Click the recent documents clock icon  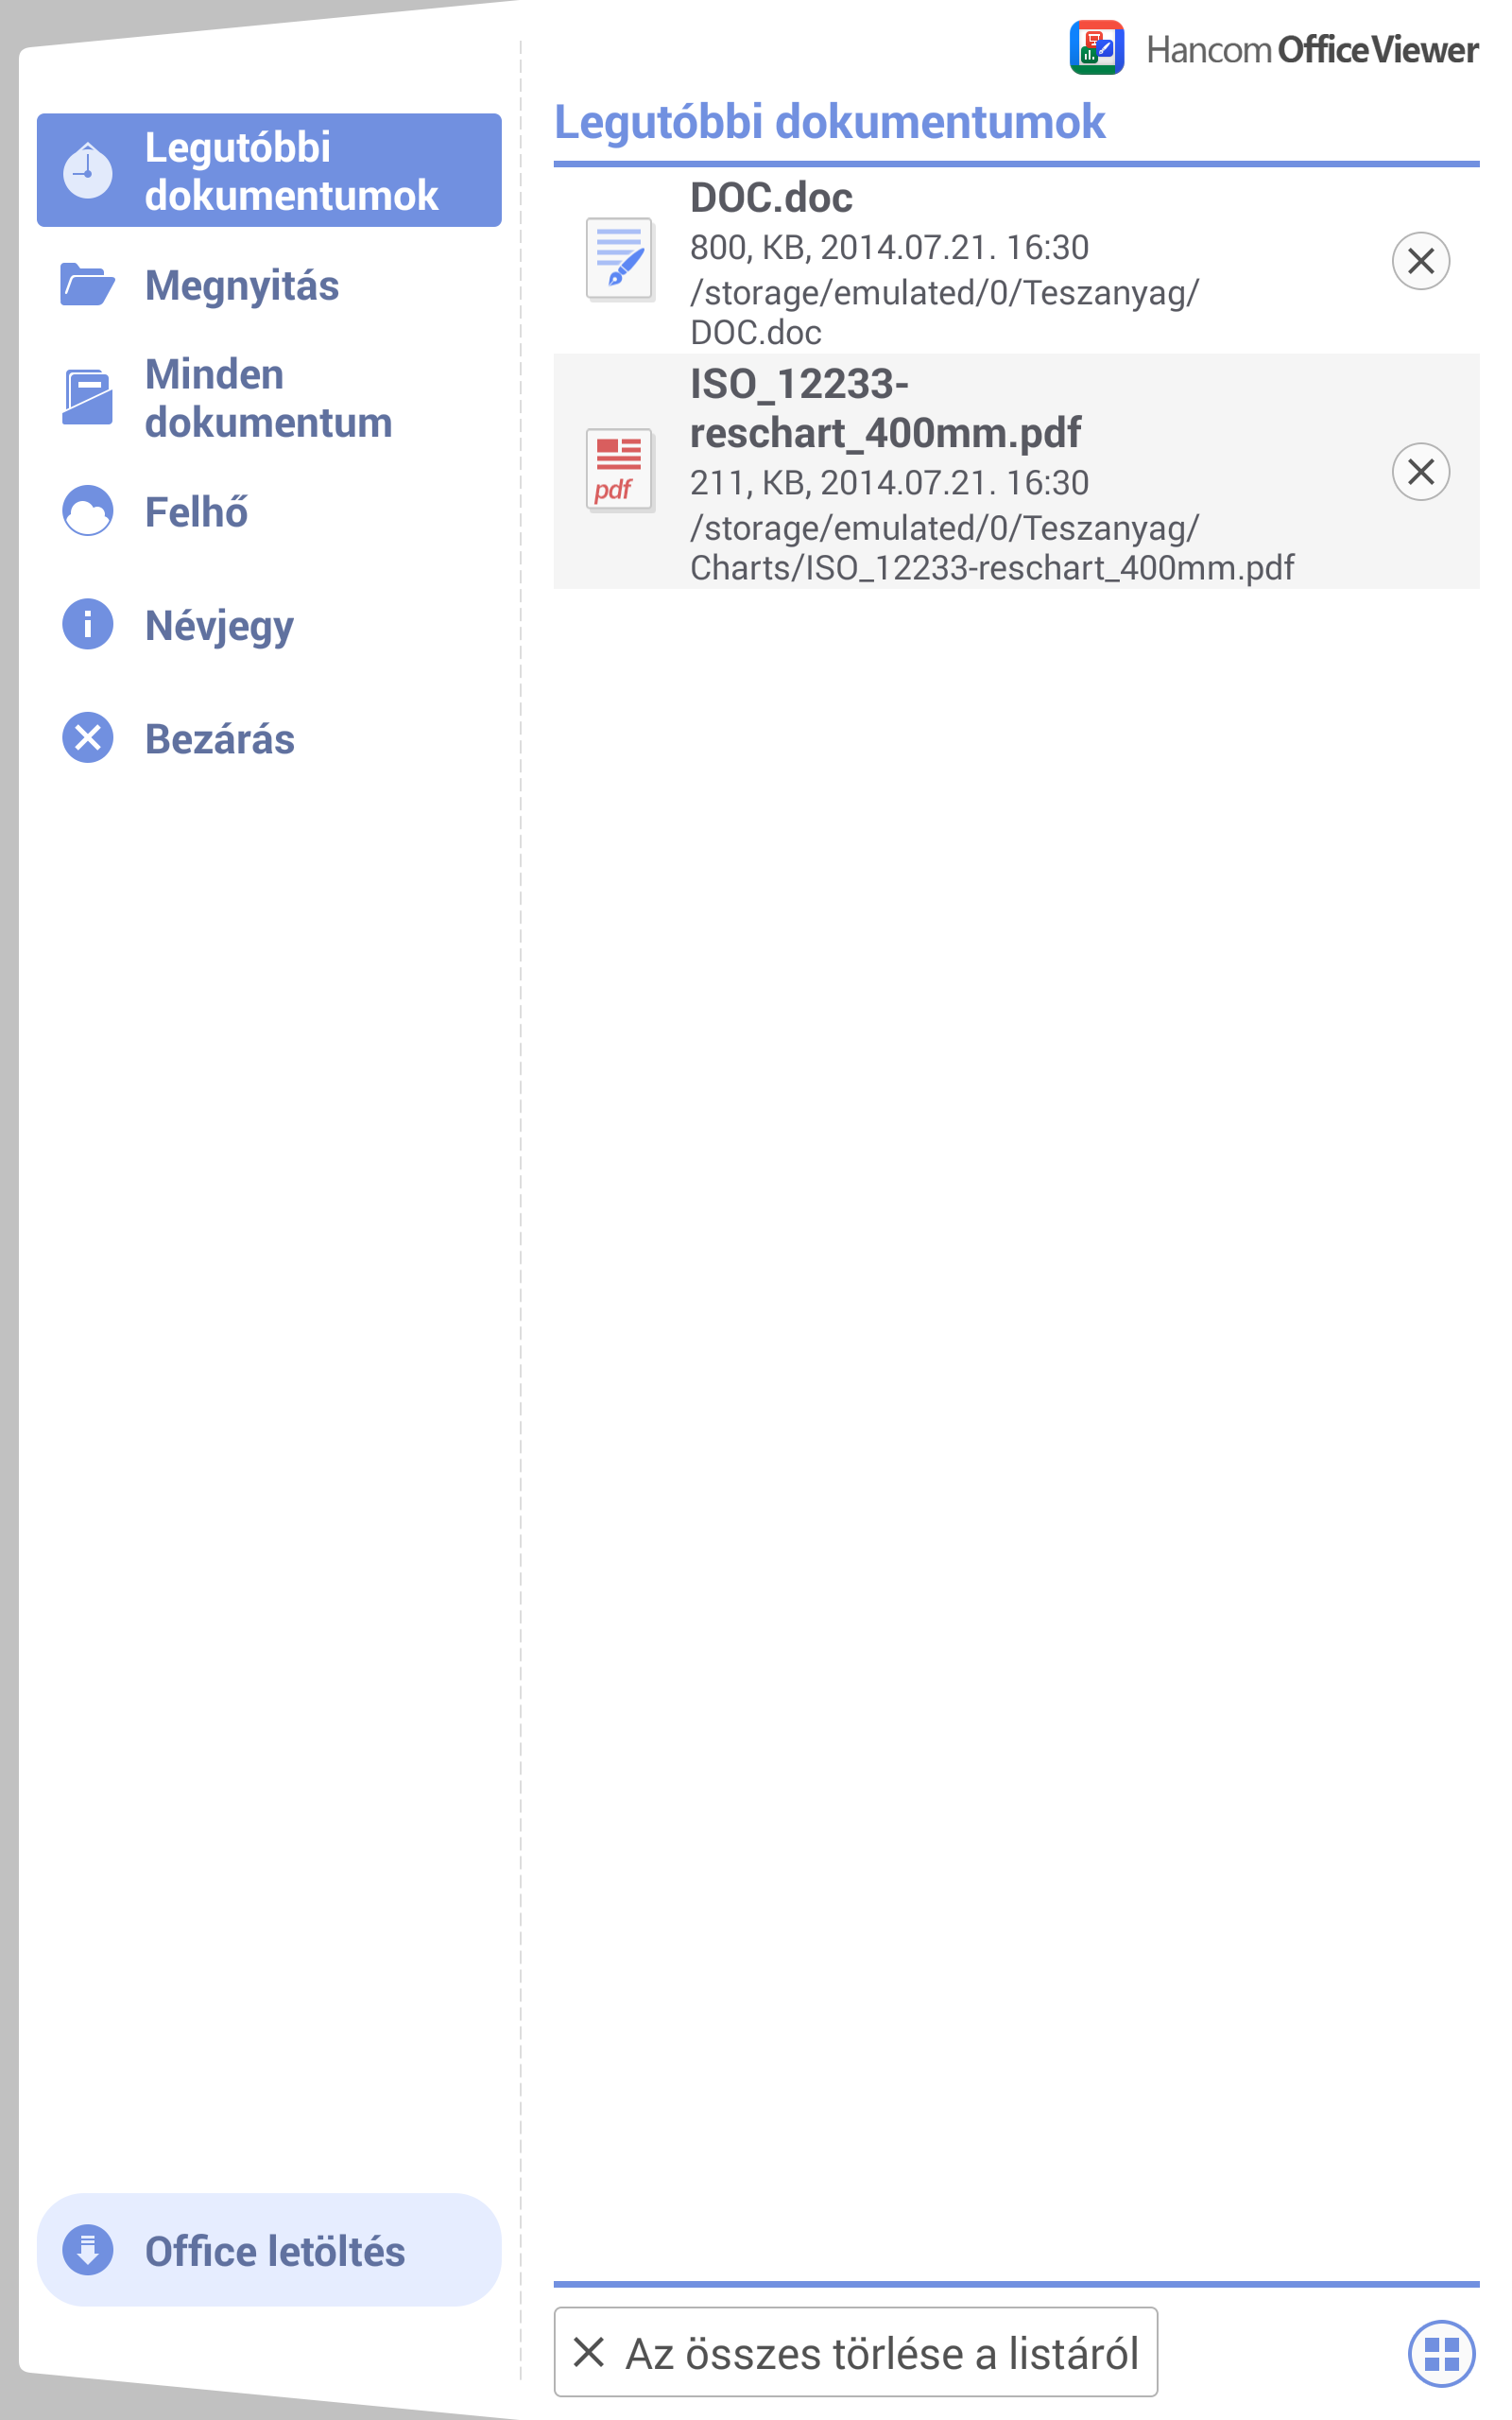[88, 171]
